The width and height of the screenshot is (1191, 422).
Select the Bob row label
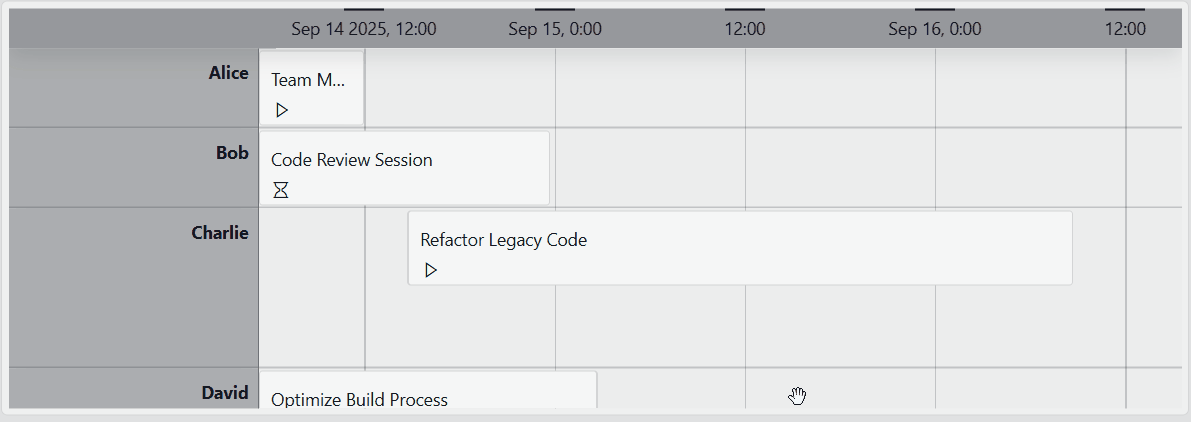pyautogui.click(x=232, y=153)
